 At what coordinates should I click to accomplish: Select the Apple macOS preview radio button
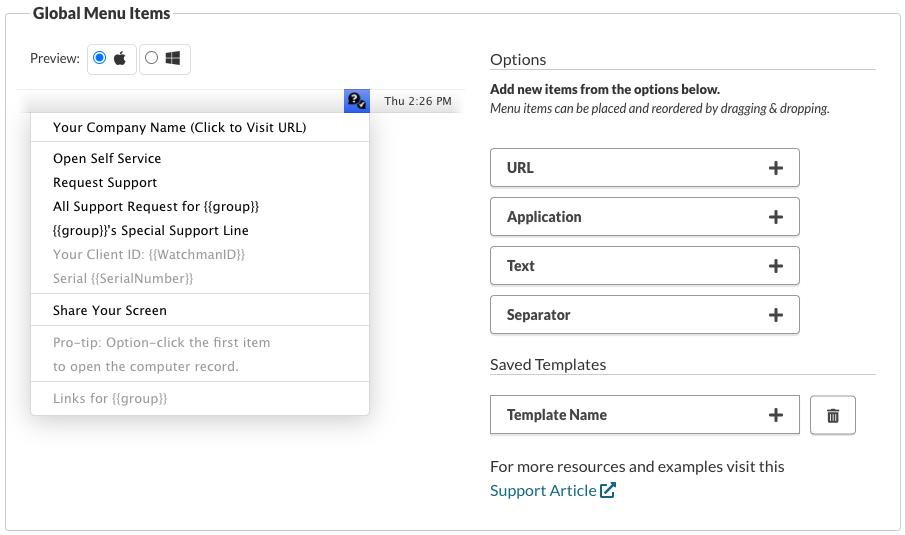pos(99,58)
